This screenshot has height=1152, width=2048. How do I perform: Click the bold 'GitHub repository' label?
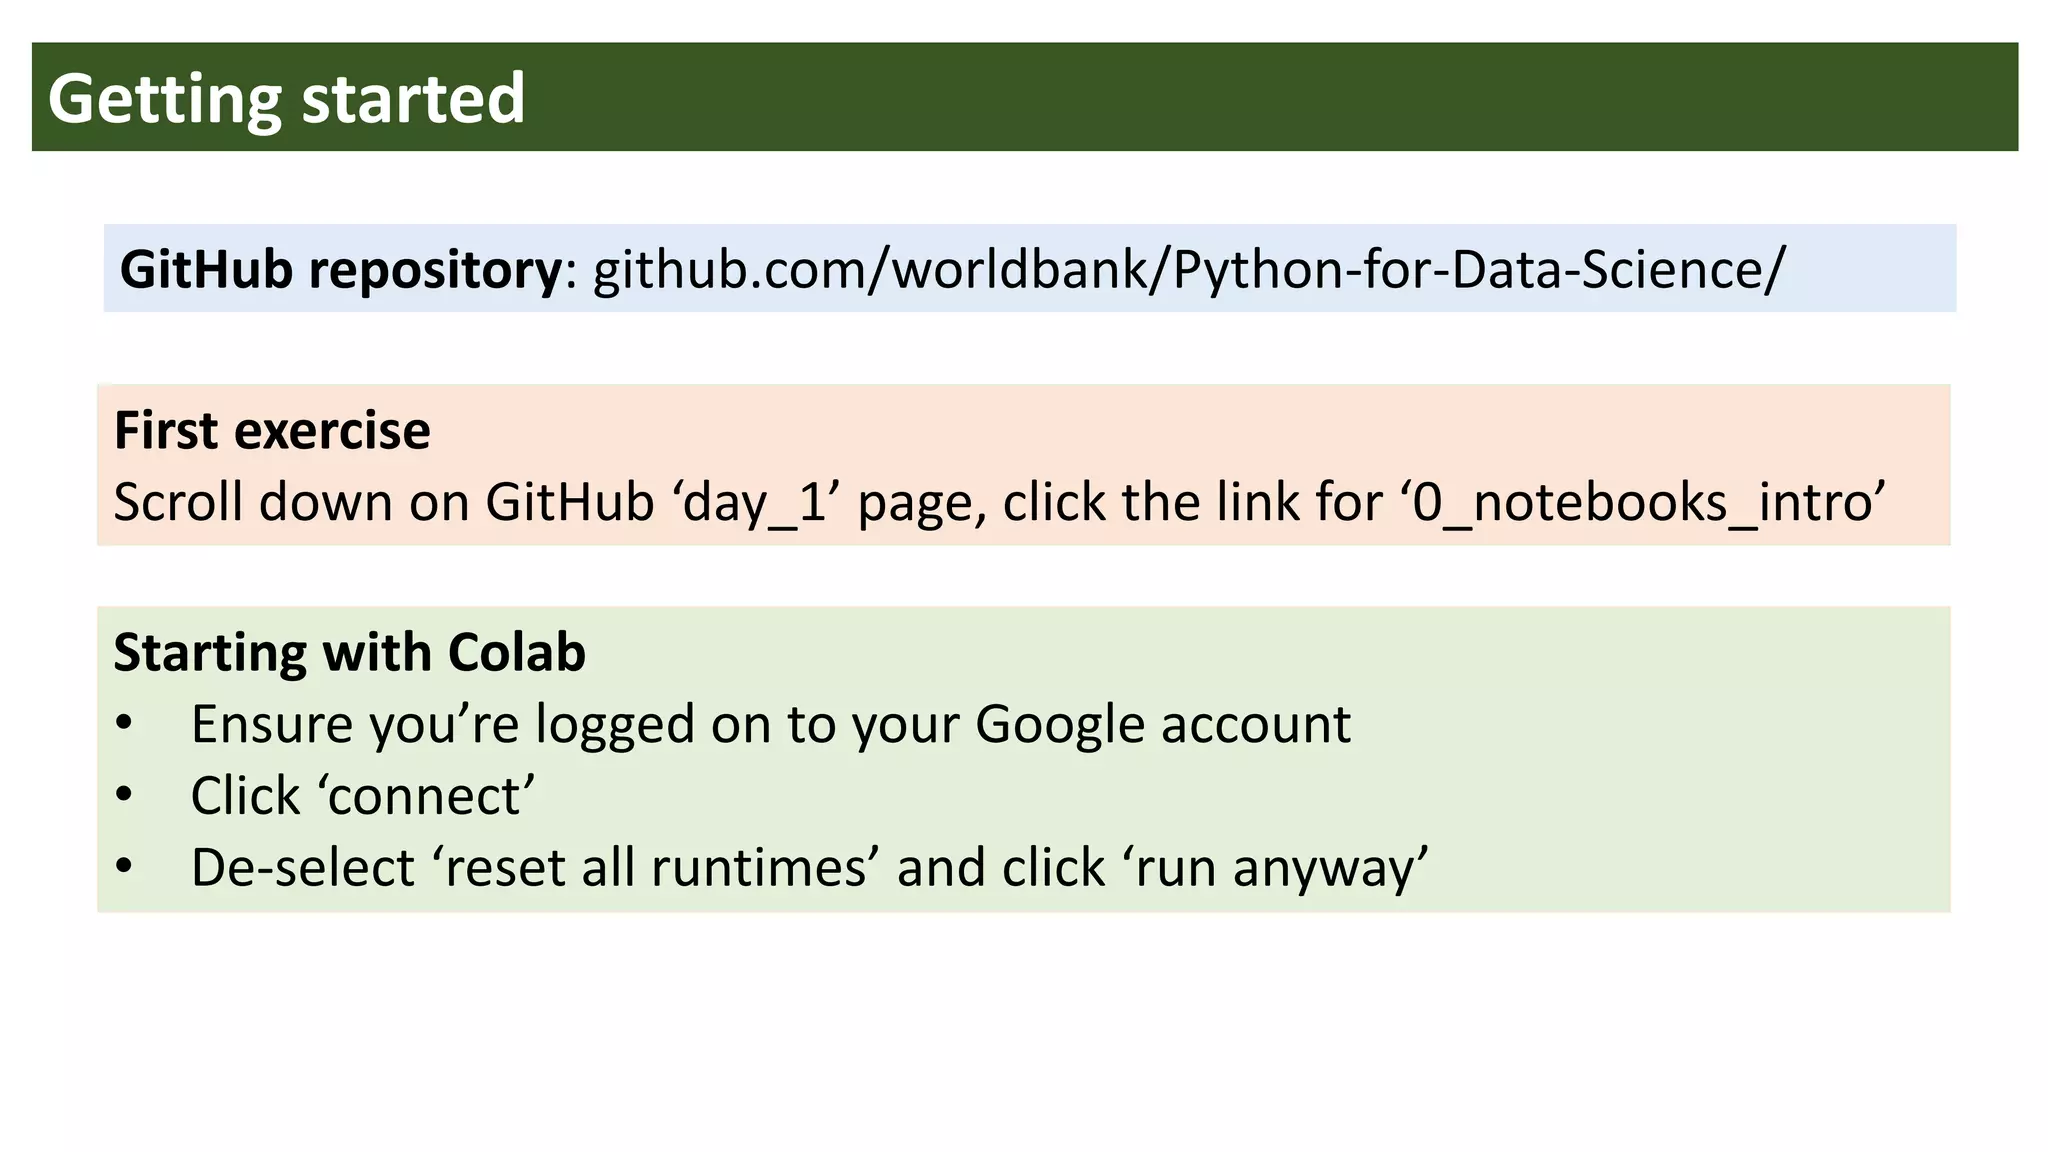(340, 270)
